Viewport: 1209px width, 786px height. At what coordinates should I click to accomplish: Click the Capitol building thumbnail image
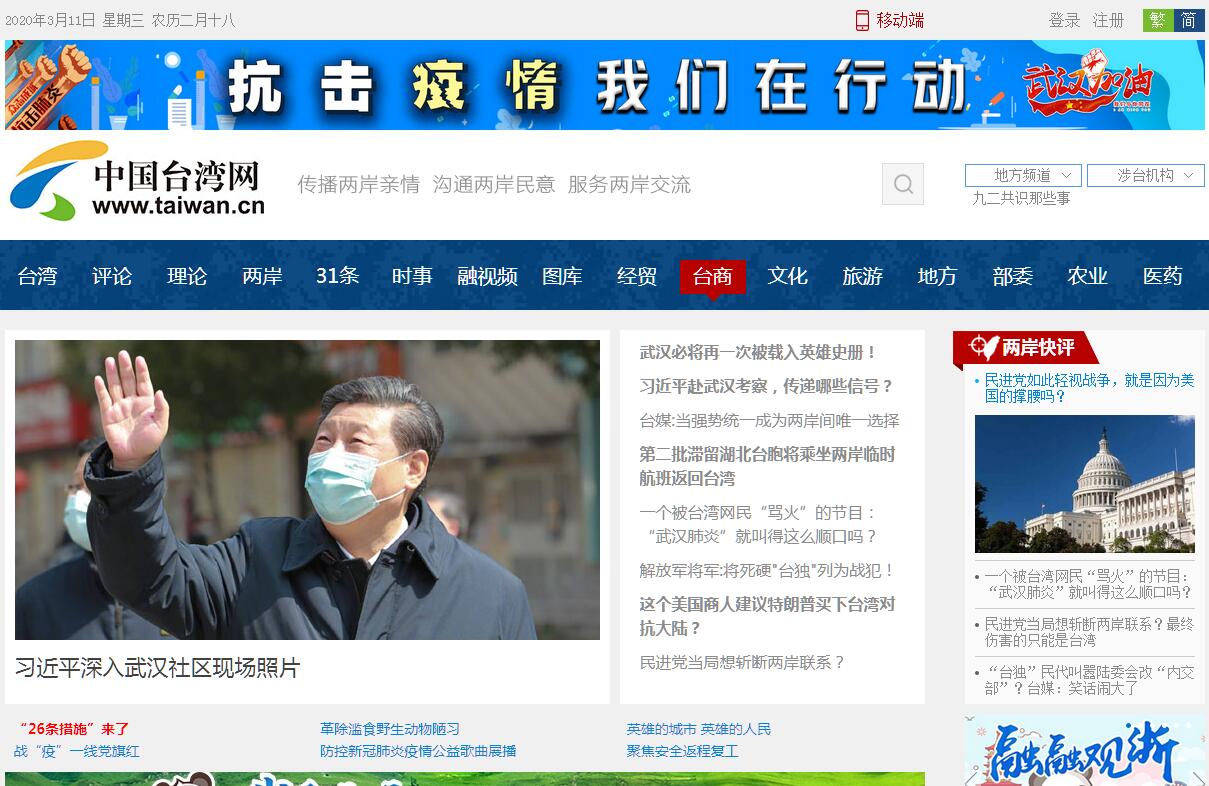tap(1084, 484)
